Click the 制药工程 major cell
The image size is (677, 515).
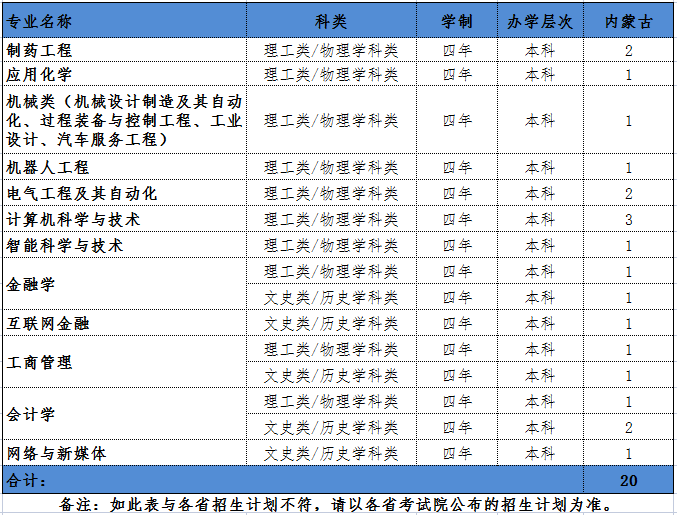tap(125, 50)
